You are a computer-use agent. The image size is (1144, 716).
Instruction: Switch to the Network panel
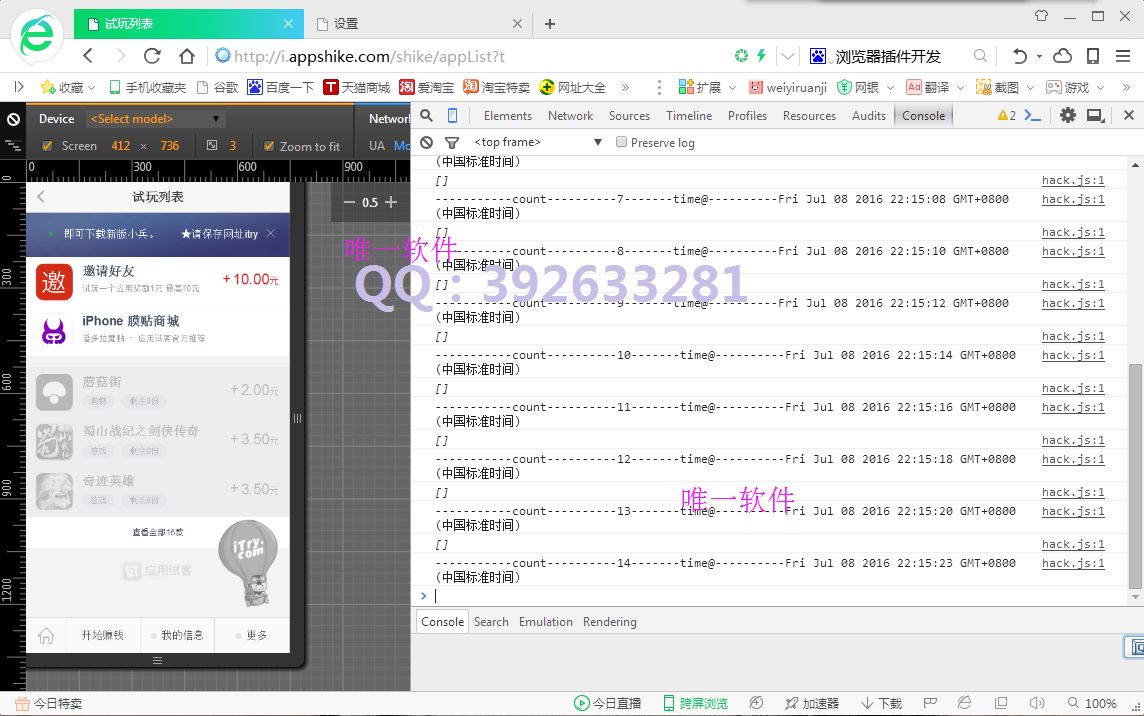pyautogui.click(x=570, y=115)
